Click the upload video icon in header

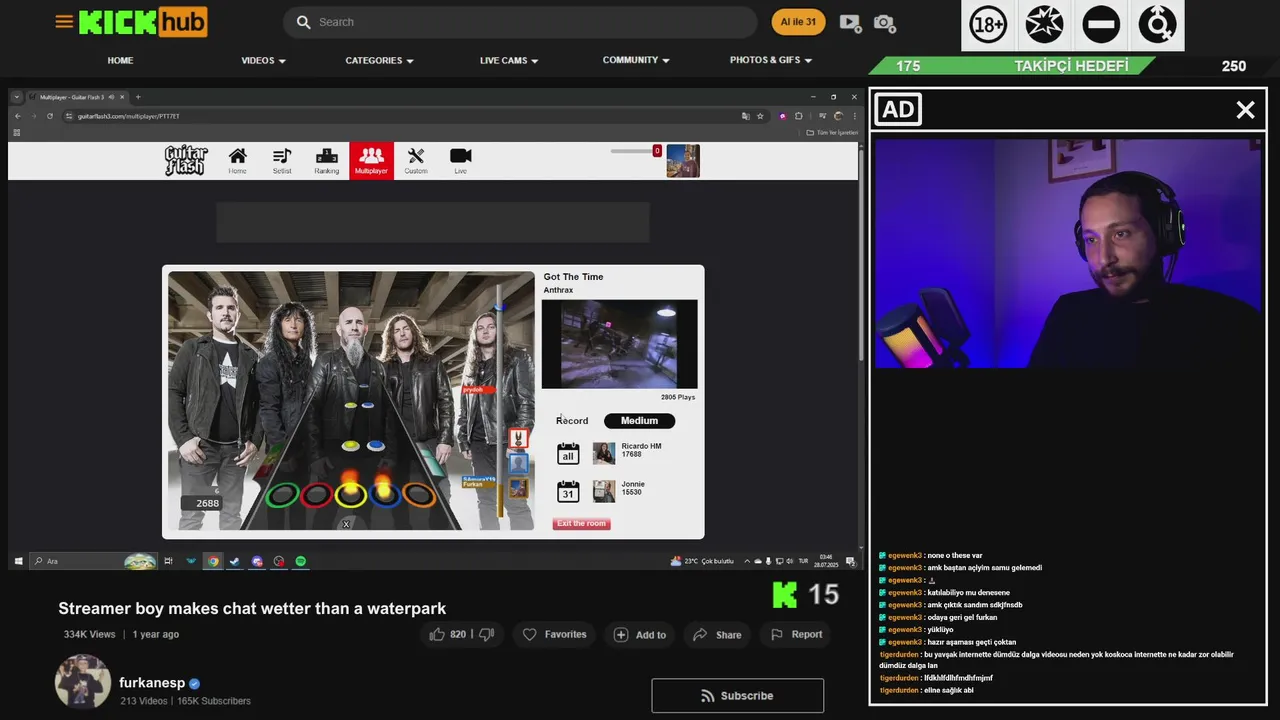click(x=850, y=22)
